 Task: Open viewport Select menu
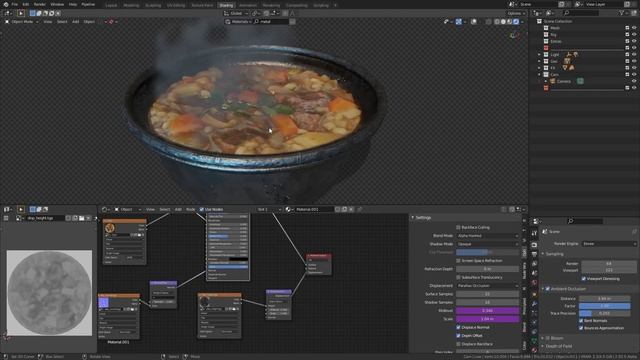coord(62,22)
